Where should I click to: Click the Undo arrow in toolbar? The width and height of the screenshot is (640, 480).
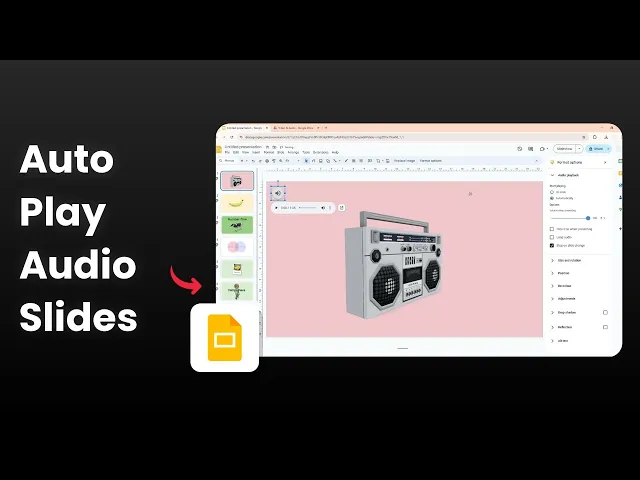tap(253, 161)
